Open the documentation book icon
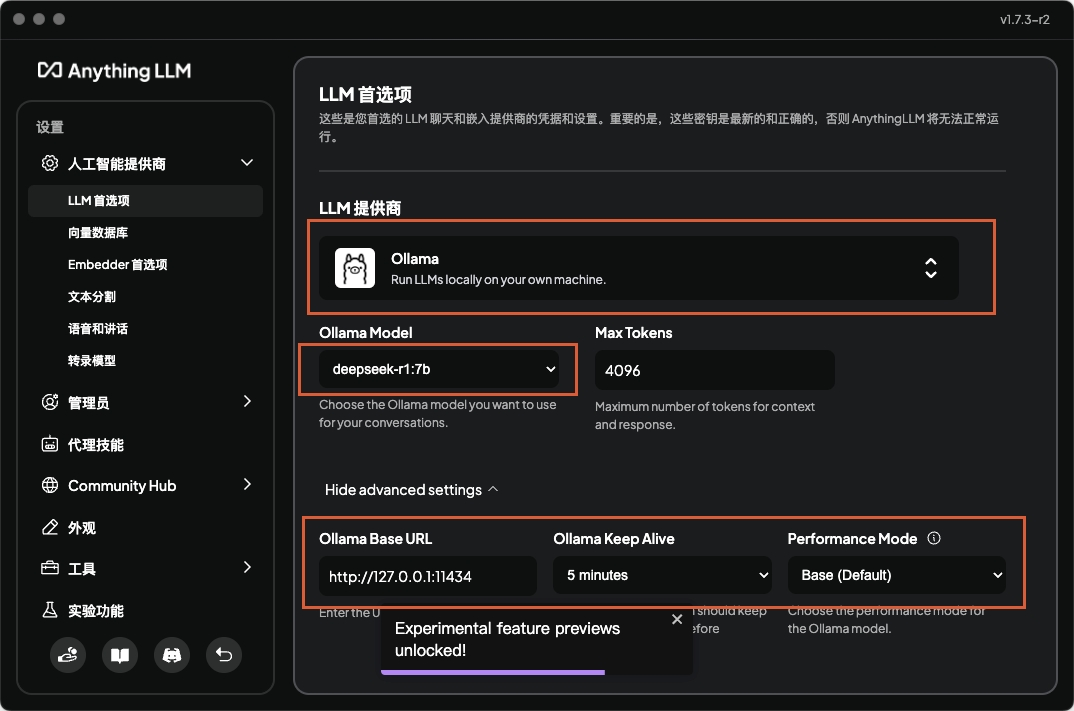The height and width of the screenshot is (711, 1074). click(x=120, y=655)
